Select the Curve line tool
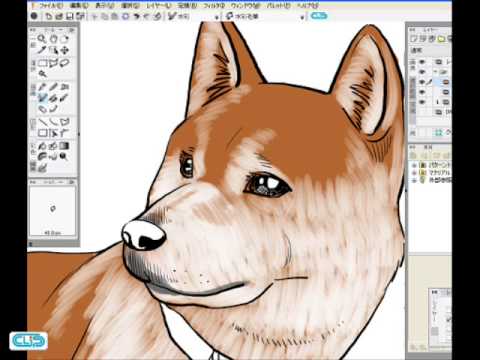The image size is (480, 360). pos(53,122)
